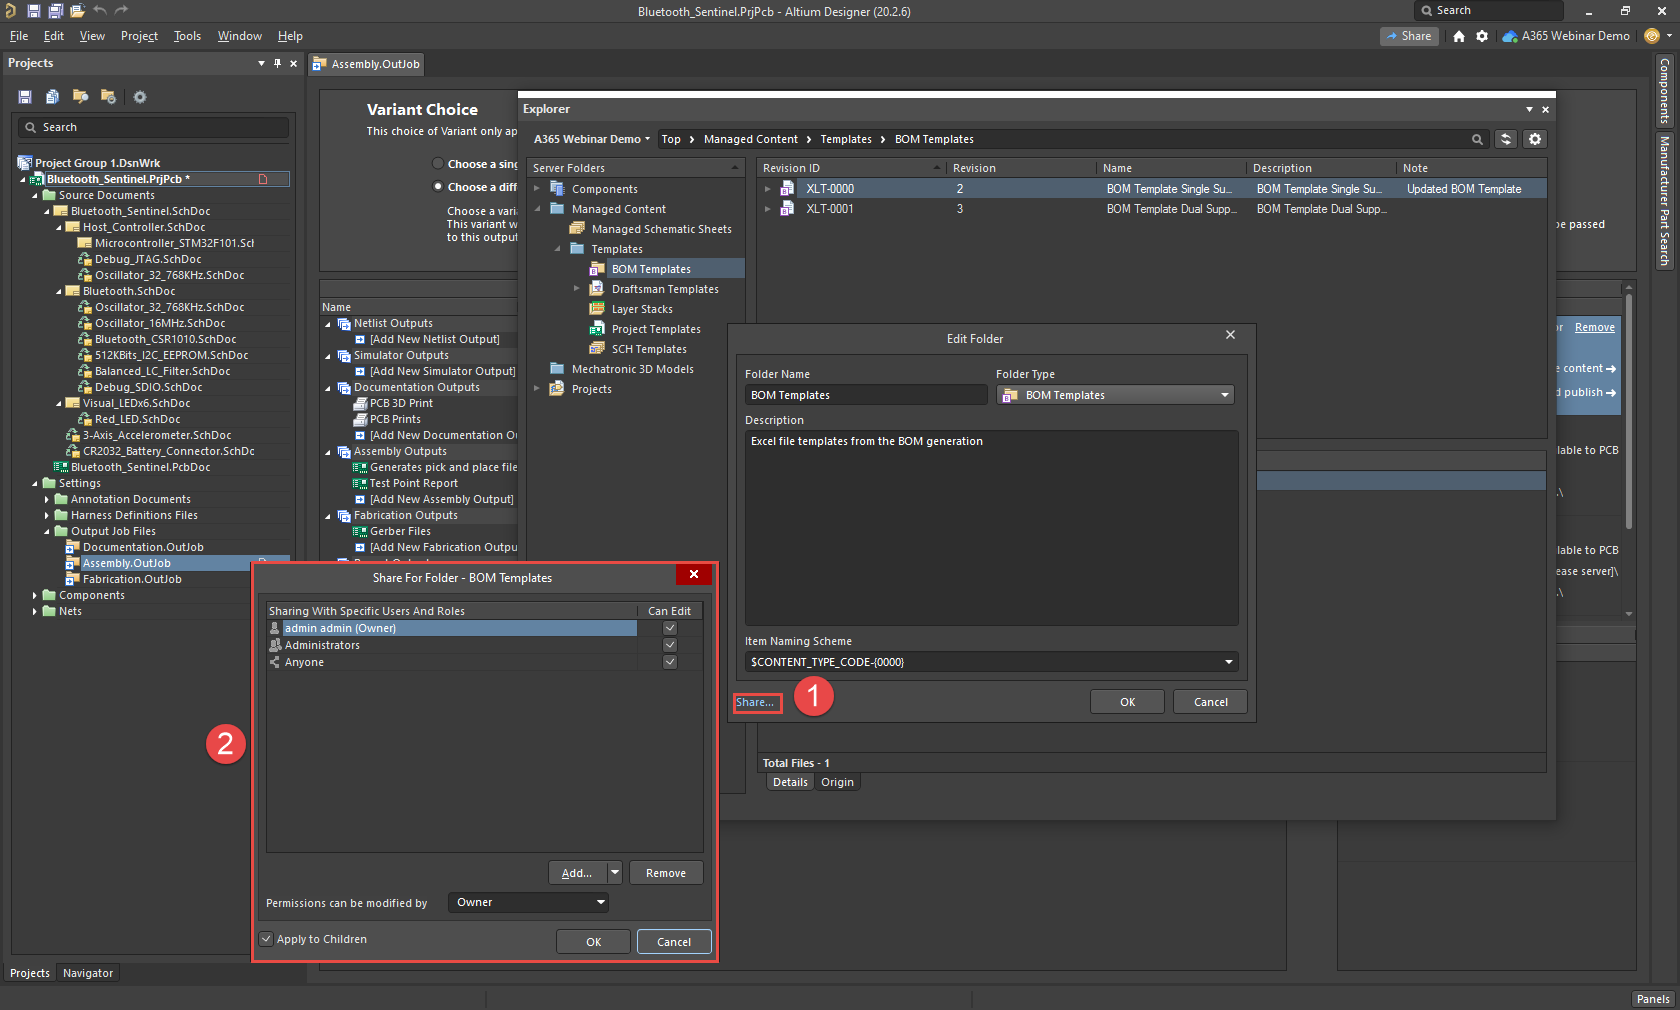
Task: Toggle Can Edit checkbox for Administrators
Action: 670,645
